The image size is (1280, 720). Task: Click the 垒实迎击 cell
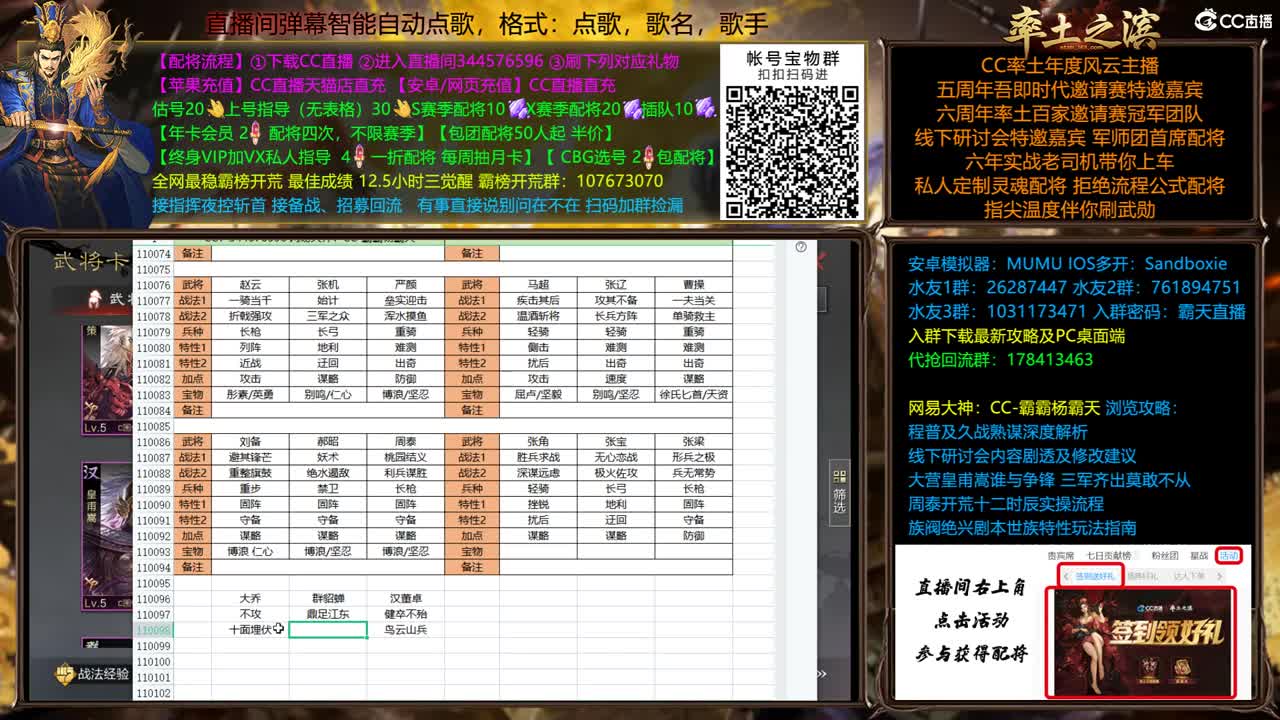tap(405, 301)
